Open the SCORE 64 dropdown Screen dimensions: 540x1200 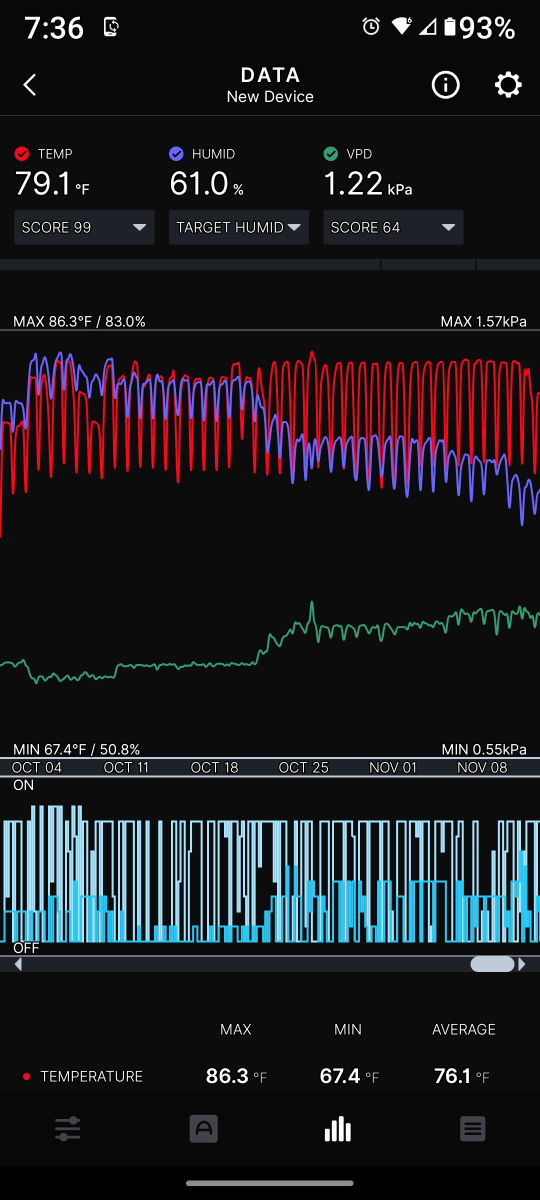coord(393,227)
